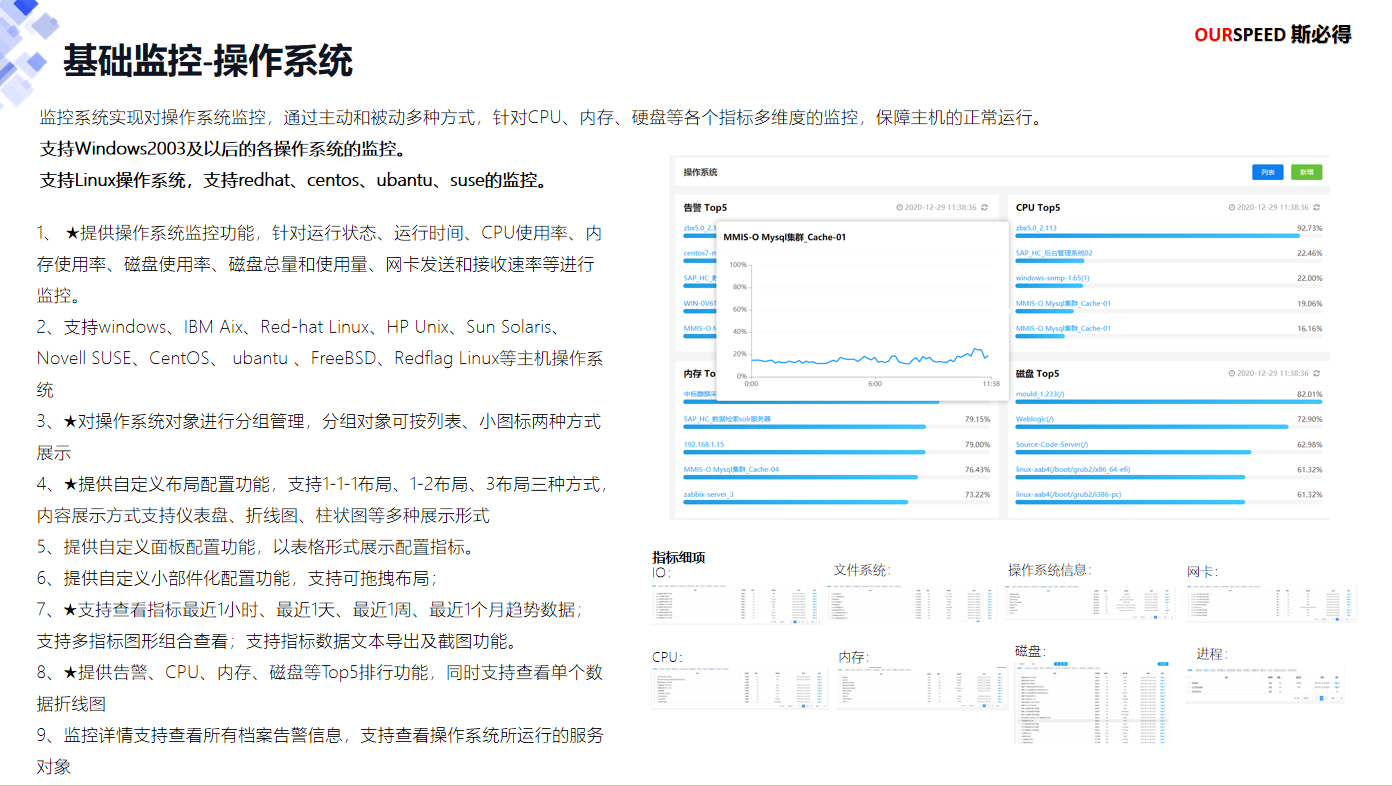Click the 192.168.1.15 memory entry
Image resolution: width=1392 pixels, height=786 pixels.
click(704, 444)
